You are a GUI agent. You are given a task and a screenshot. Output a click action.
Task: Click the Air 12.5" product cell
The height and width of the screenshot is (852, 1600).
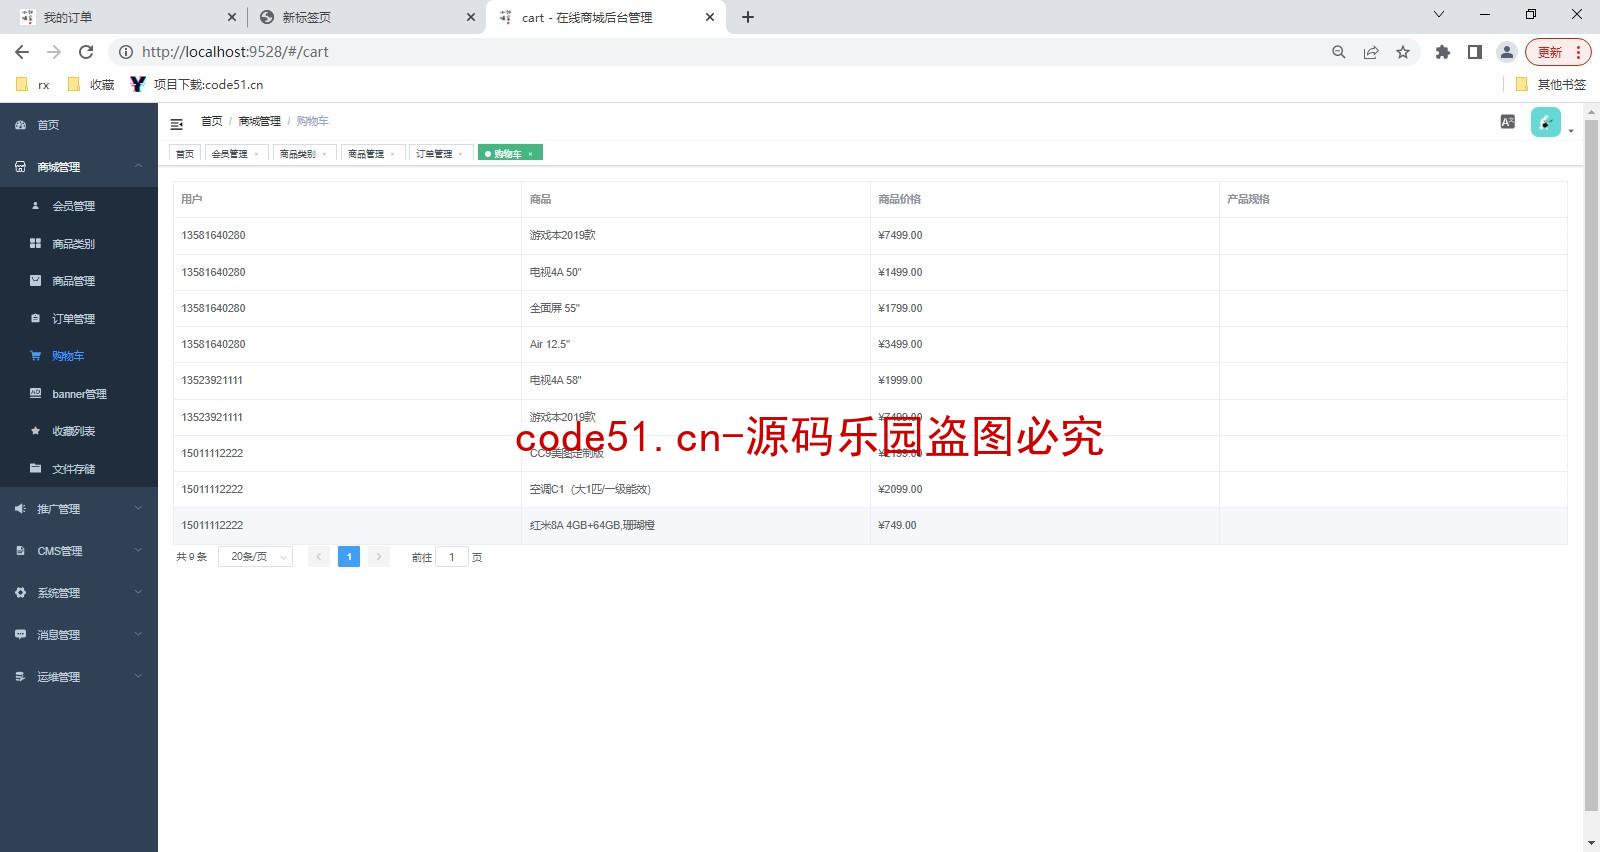click(x=696, y=344)
